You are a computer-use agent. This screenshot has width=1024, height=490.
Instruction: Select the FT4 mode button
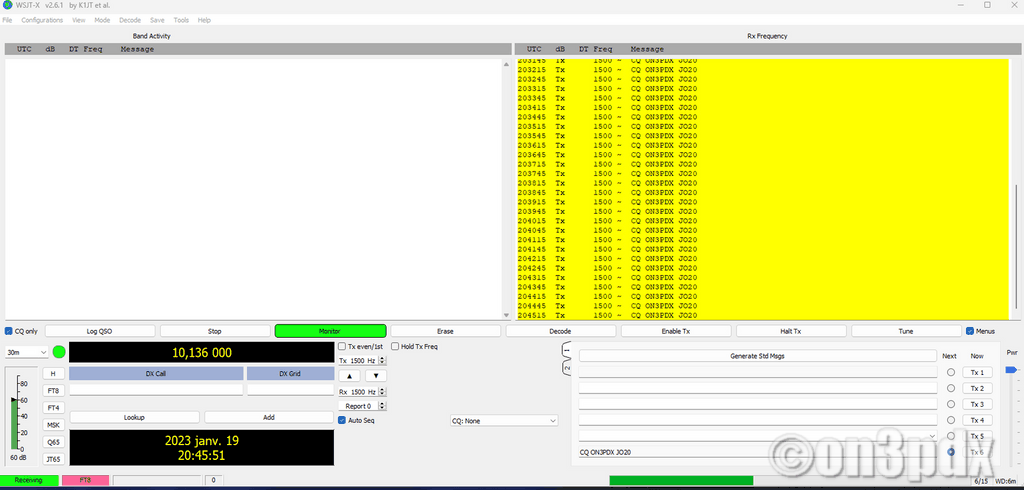(53, 408)
